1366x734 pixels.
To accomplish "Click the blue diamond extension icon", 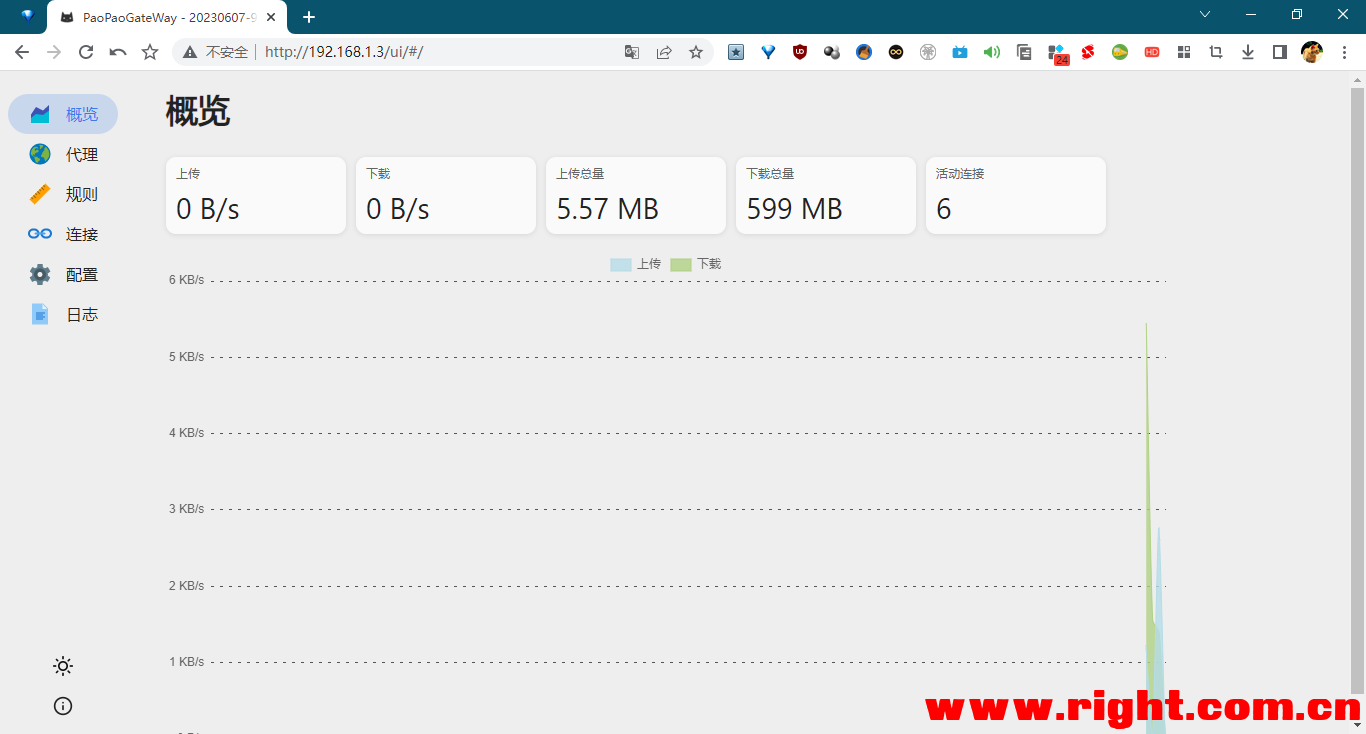I will point(768,52).
